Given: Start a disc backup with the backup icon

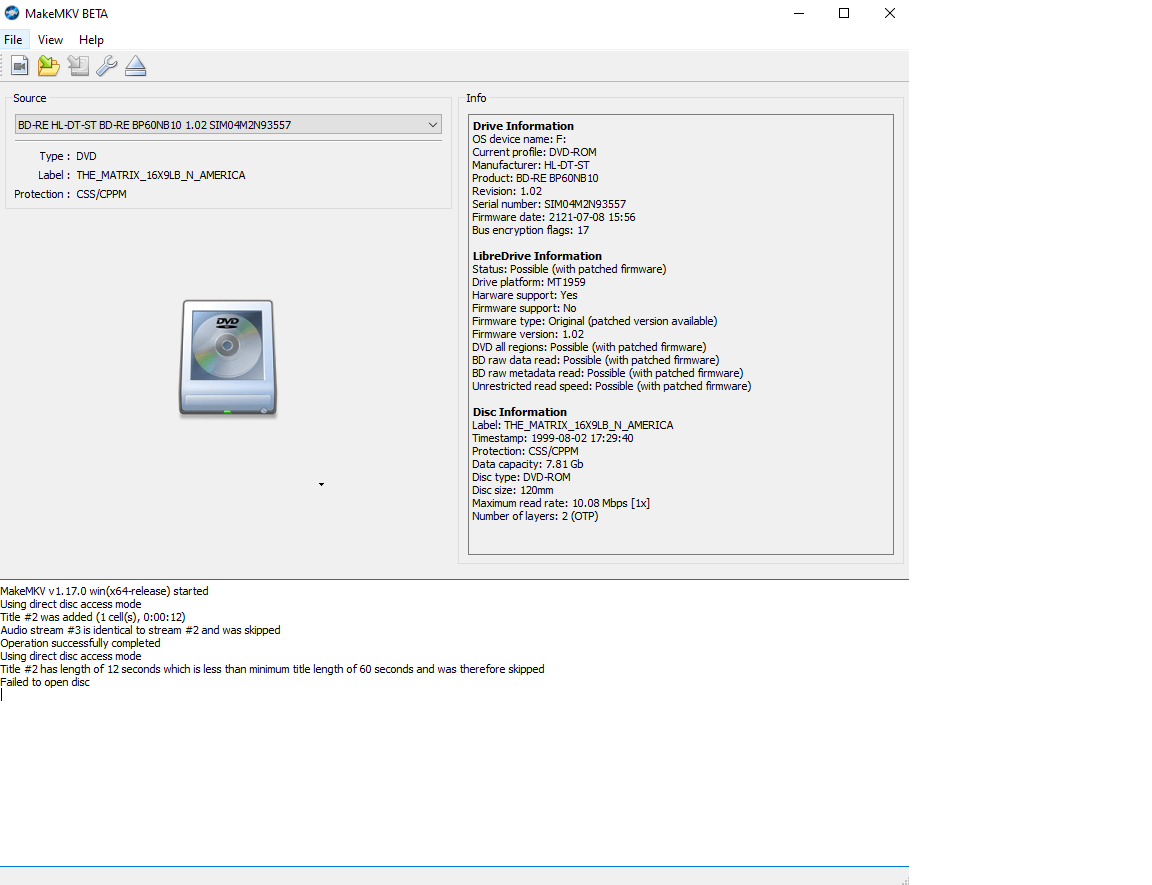Looking at the screenshot, I should pyautogui.click(x=77, y=64).
